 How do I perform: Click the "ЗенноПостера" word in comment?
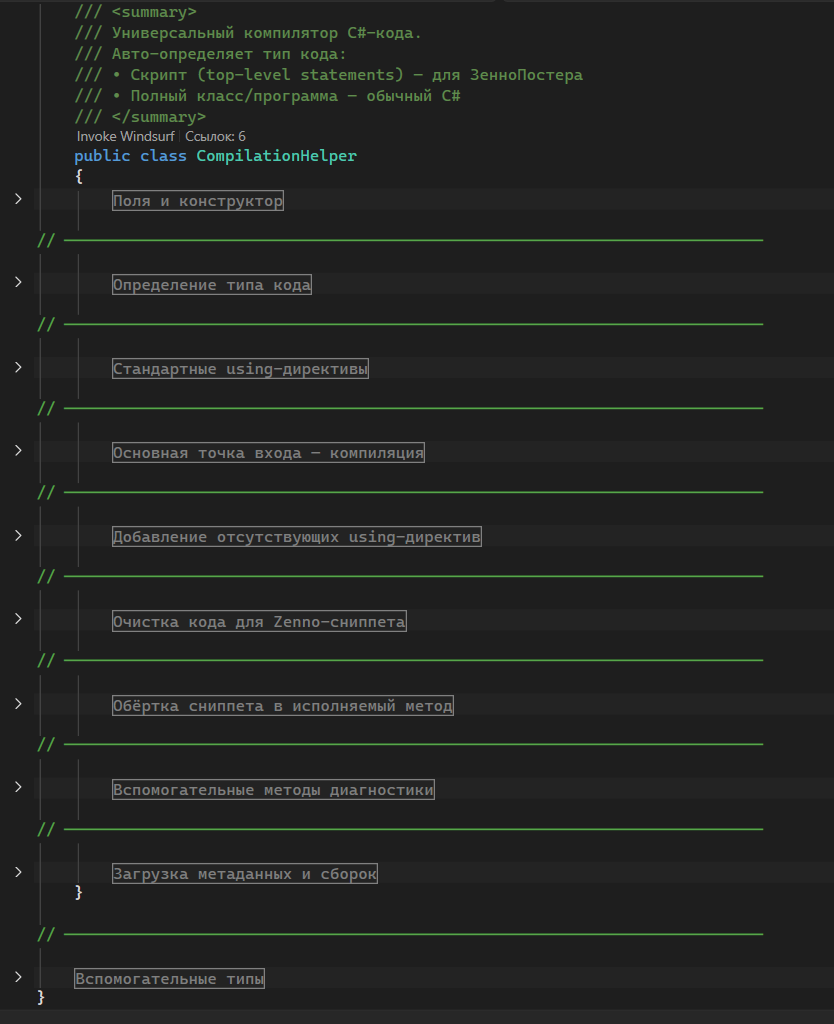[x=526, y=75]
